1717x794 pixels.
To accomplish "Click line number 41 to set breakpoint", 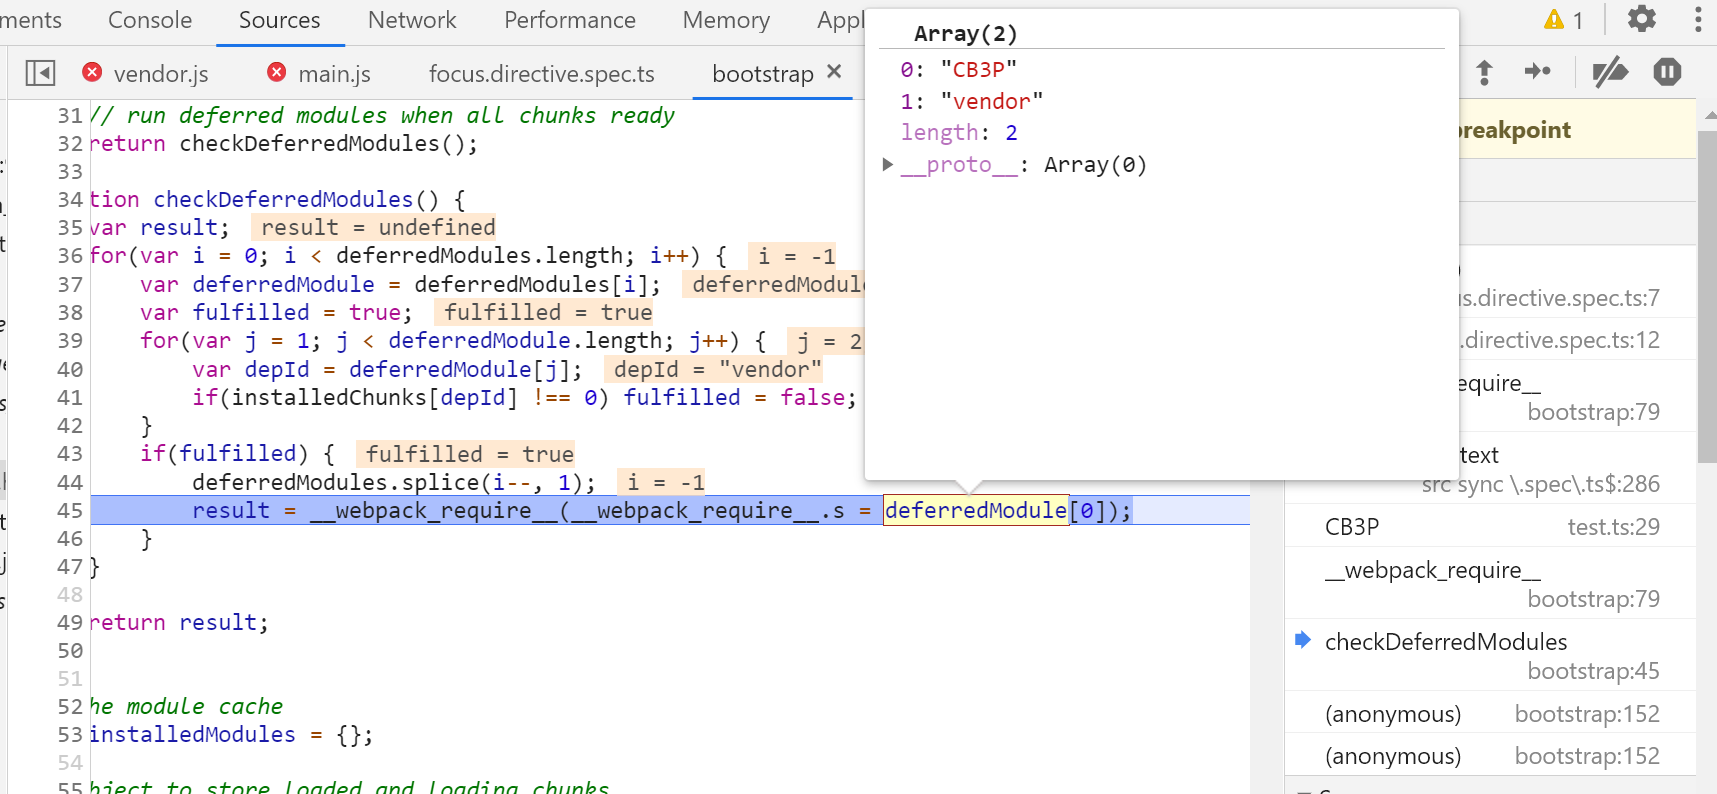I will pyautogui.click(x=70, y=398).
